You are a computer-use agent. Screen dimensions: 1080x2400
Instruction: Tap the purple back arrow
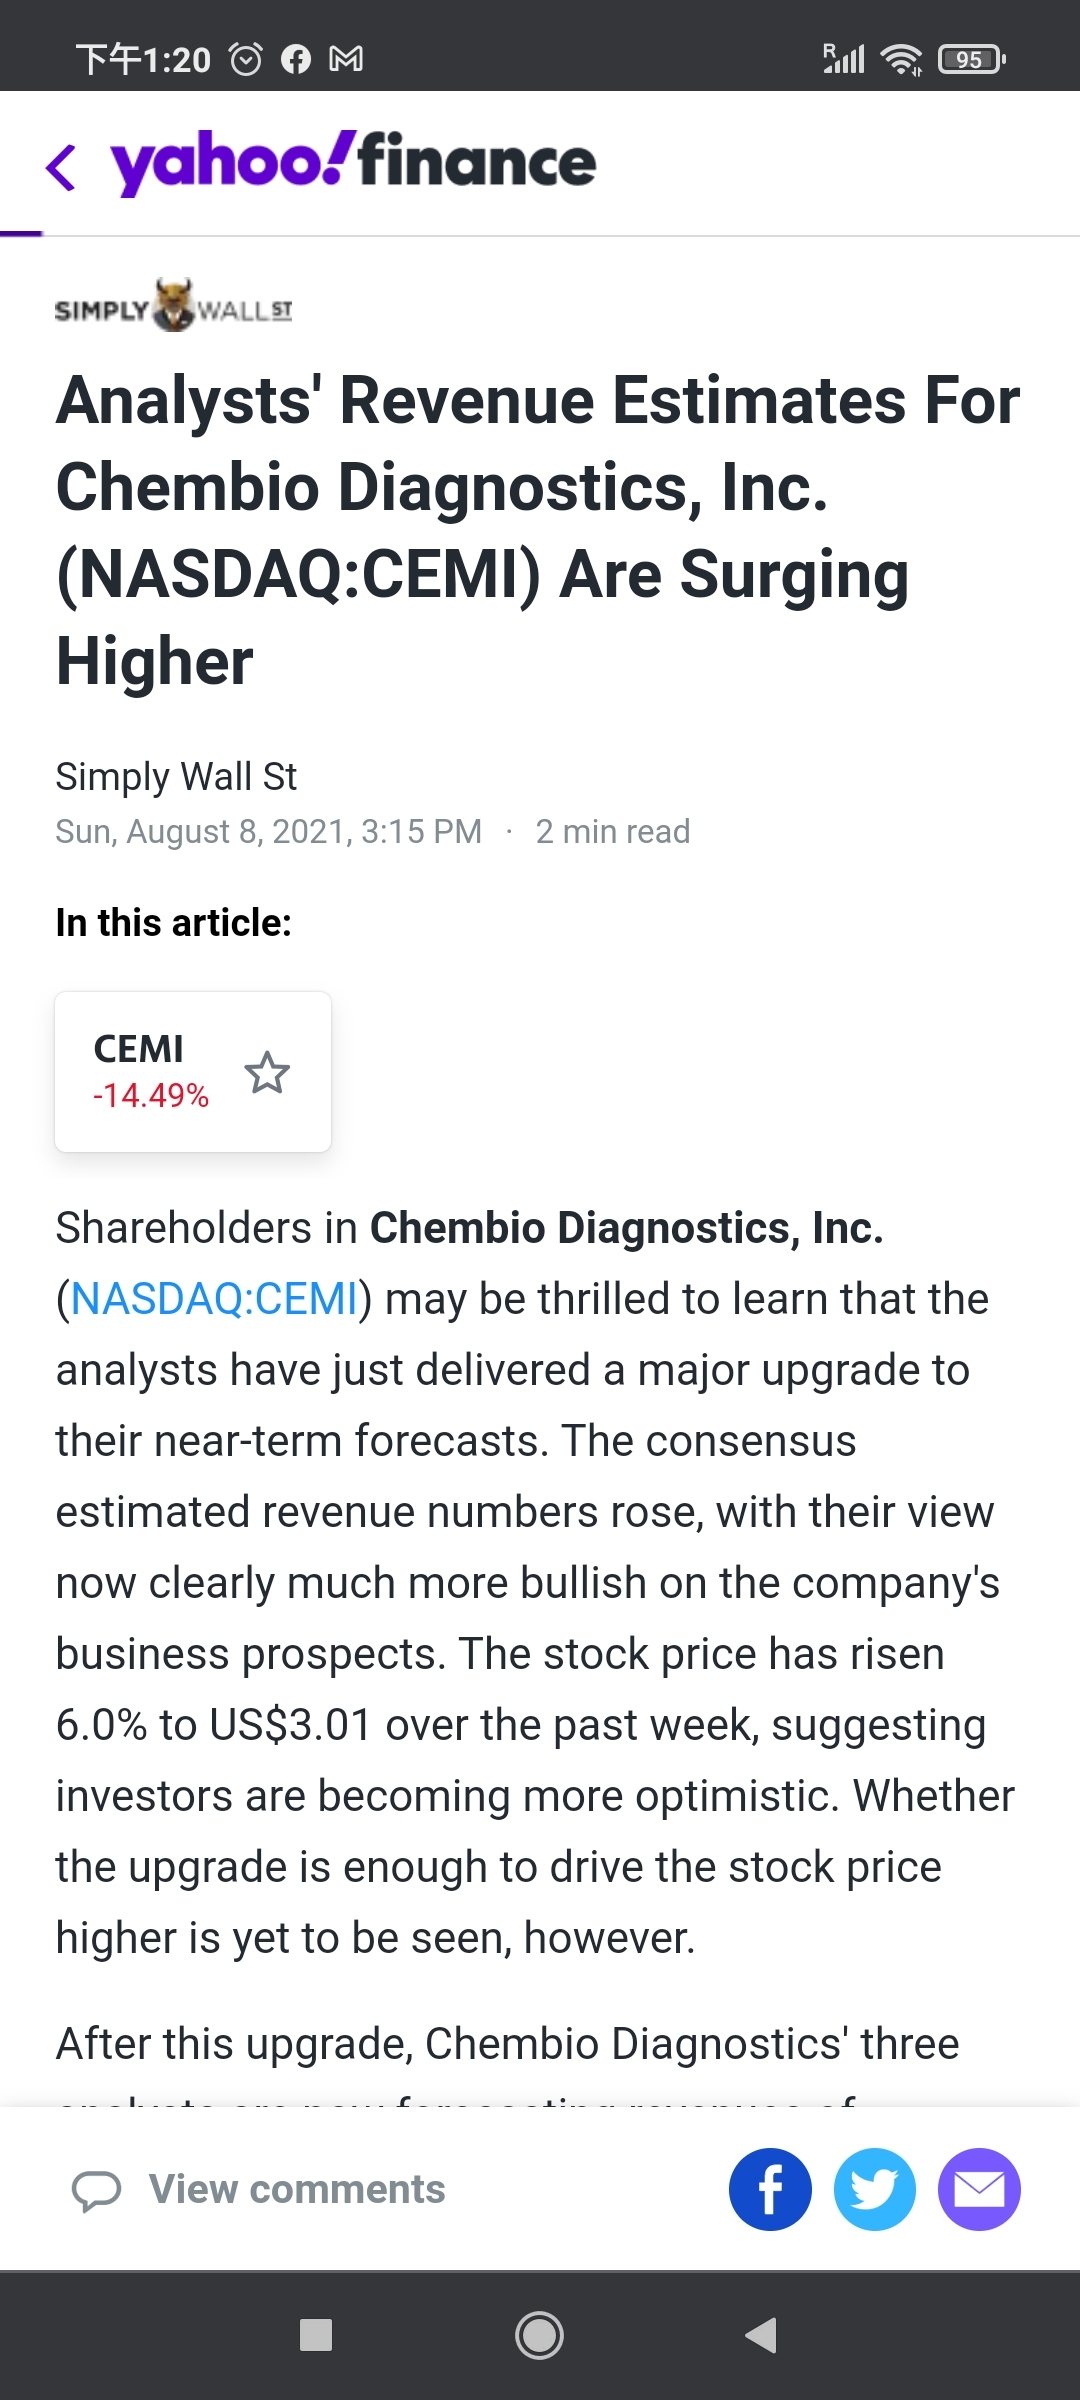click(x=61, y=166)
